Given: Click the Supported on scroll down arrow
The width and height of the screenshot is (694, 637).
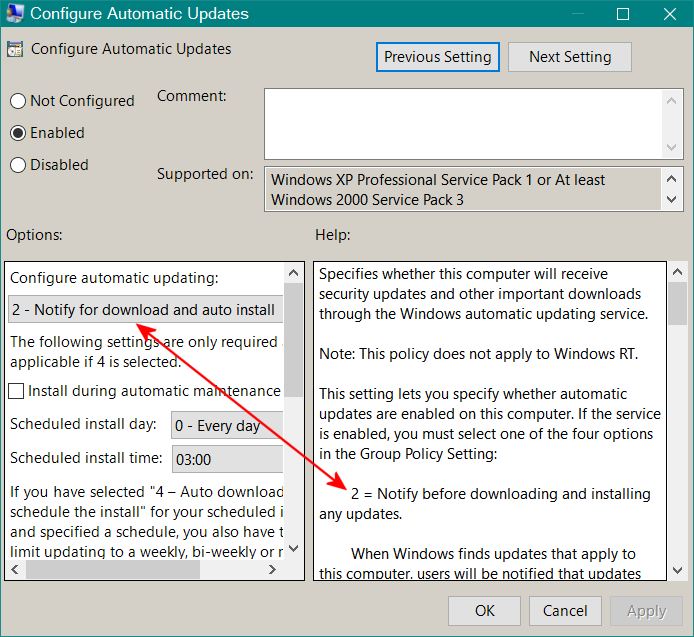Looking at the screenshot, I should tap(671, 200).
